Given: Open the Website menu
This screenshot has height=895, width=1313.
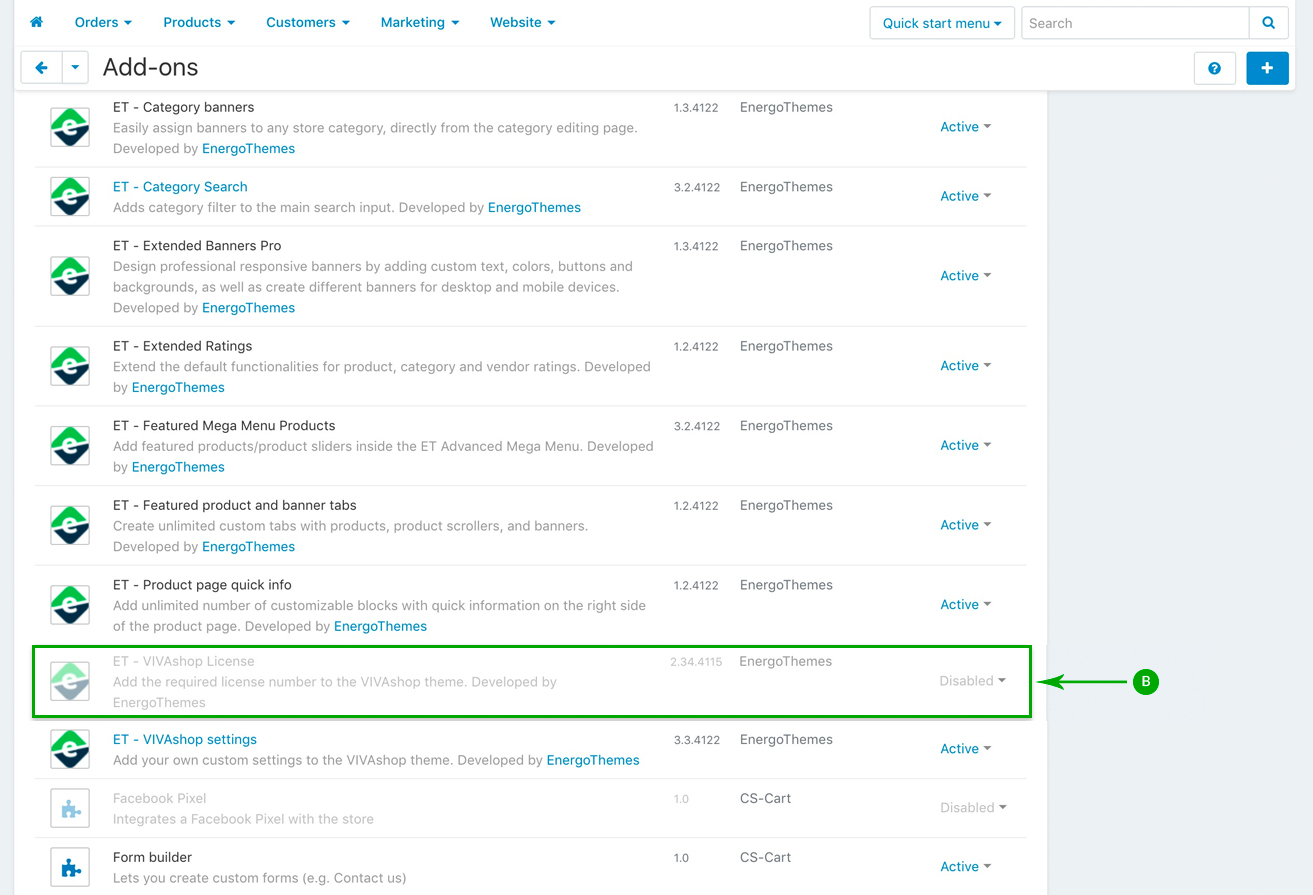Looking at the screenshot, I should pyautogui.click(x=523, y=22).
